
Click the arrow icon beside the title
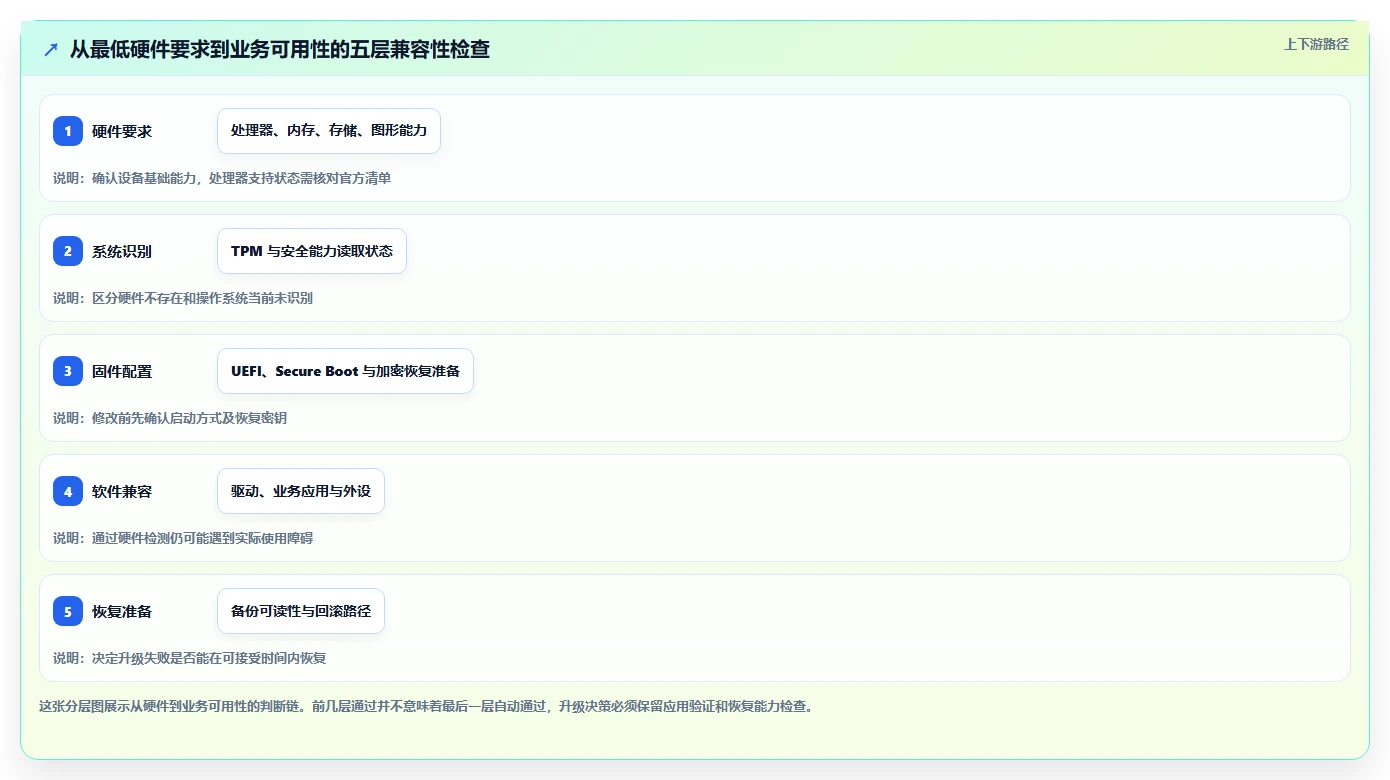point(51,49)
